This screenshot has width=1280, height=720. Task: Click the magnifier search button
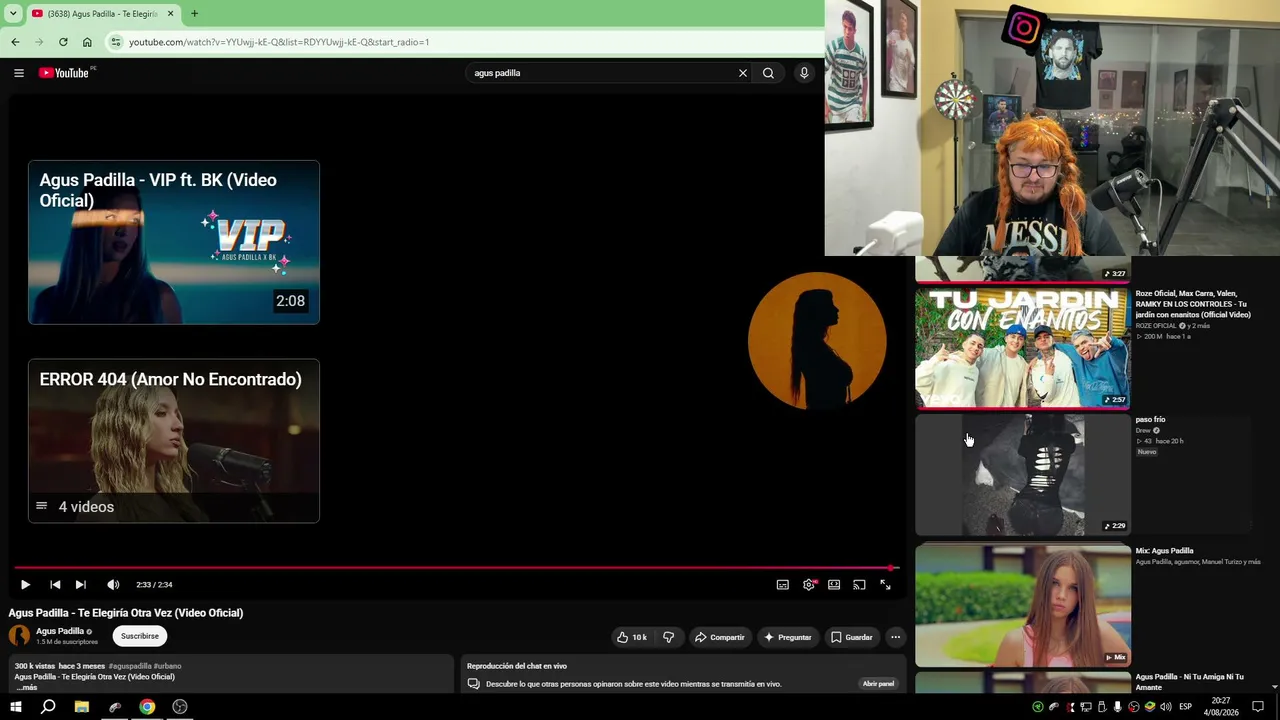768,73
